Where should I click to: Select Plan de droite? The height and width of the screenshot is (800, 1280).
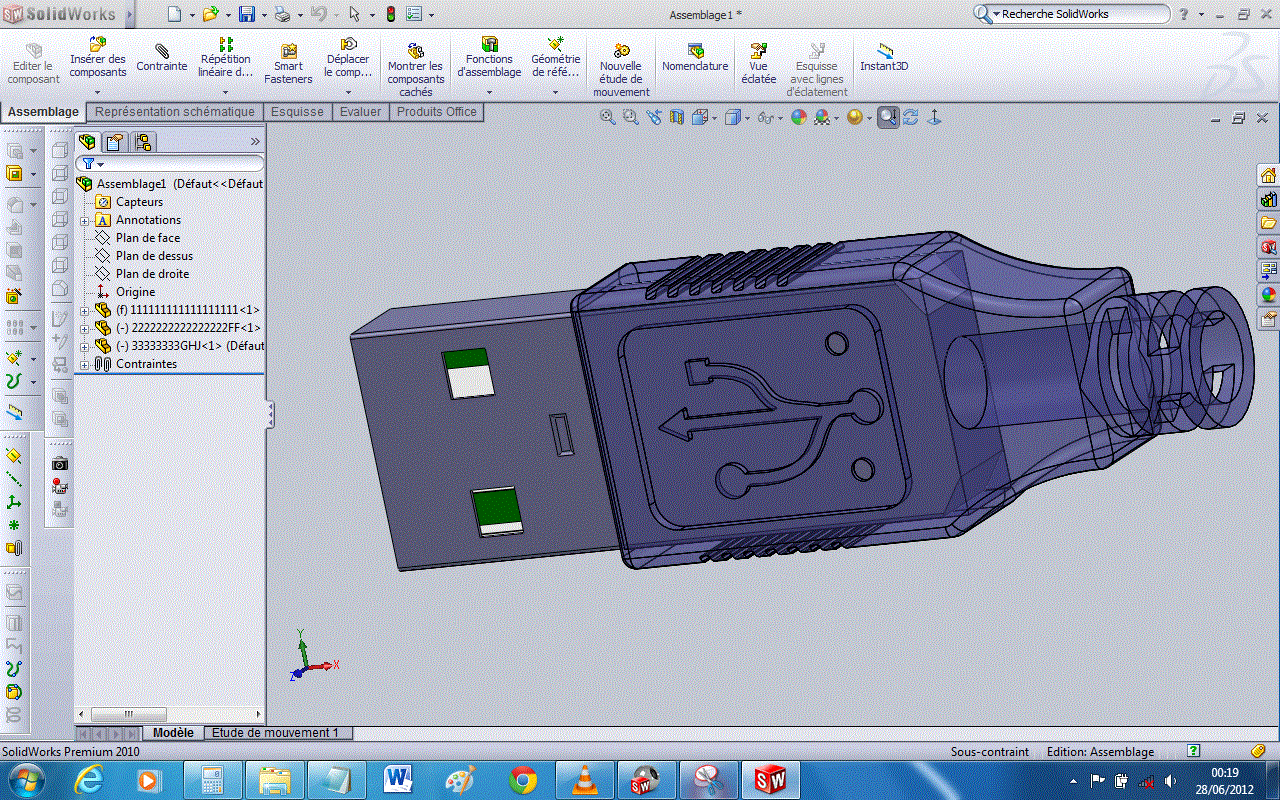click(x=152, y=274)
